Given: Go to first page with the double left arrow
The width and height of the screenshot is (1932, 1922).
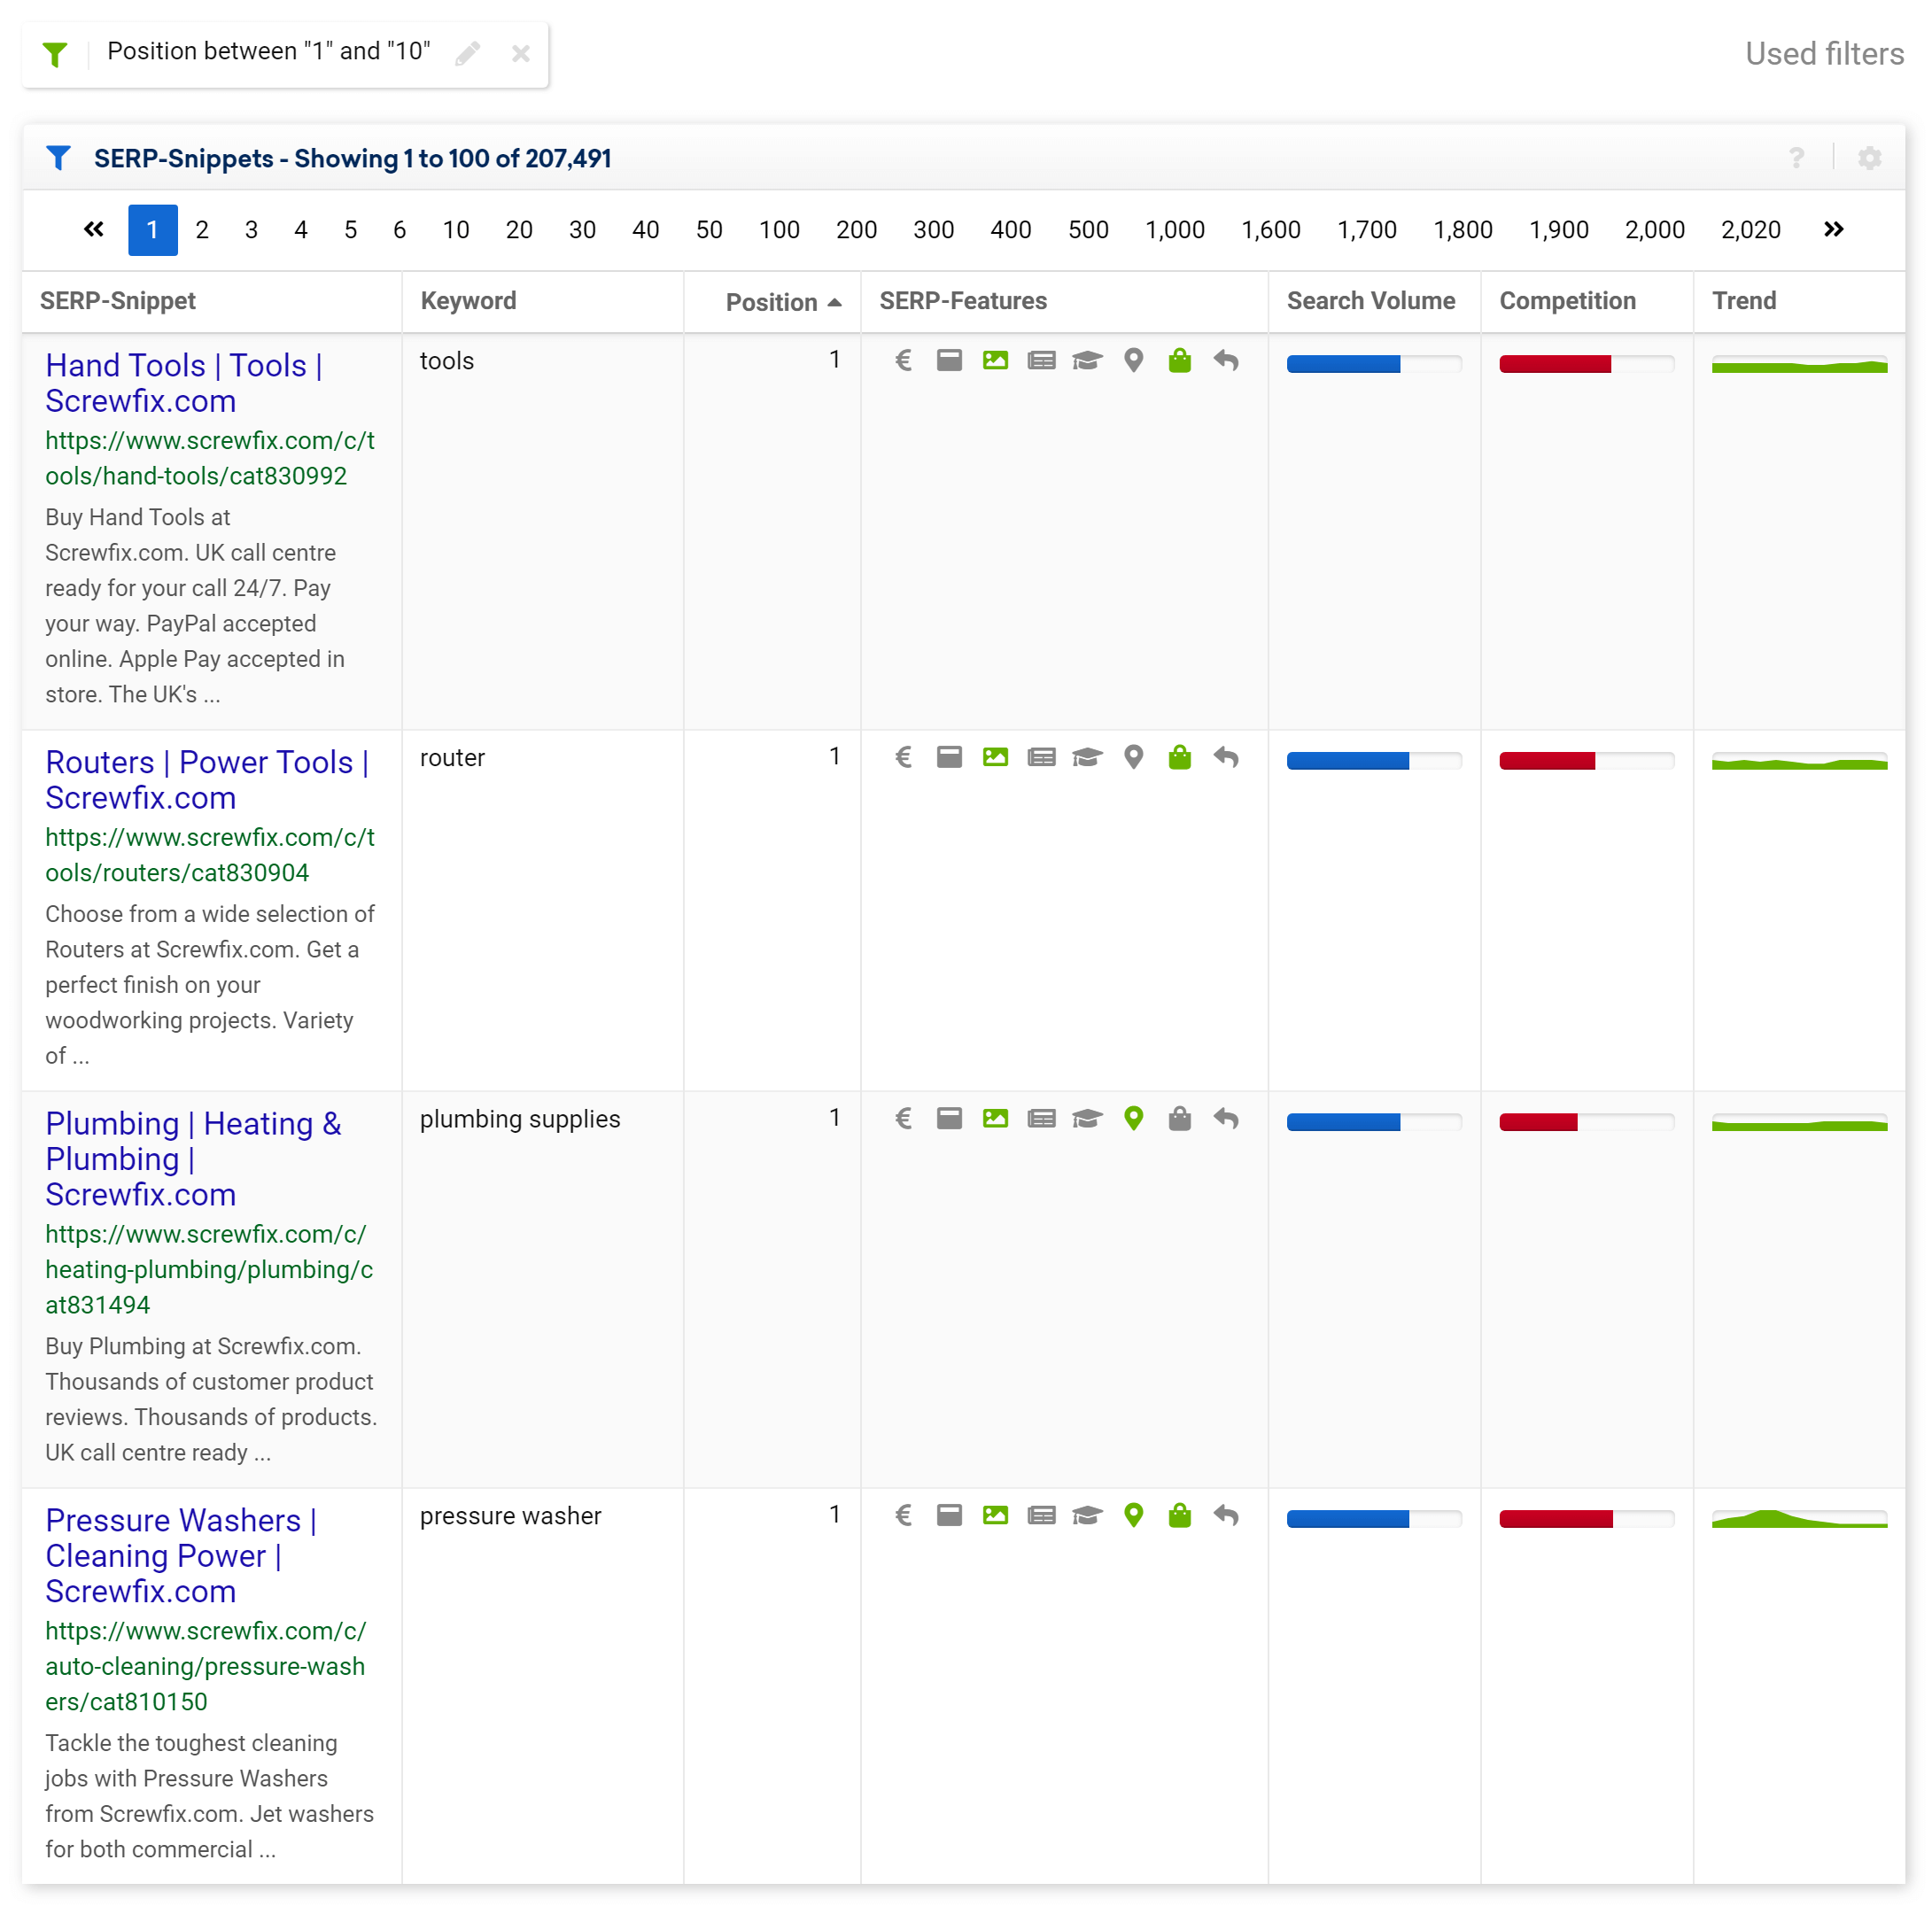Looking at the screenshot, I should point(94,230).
